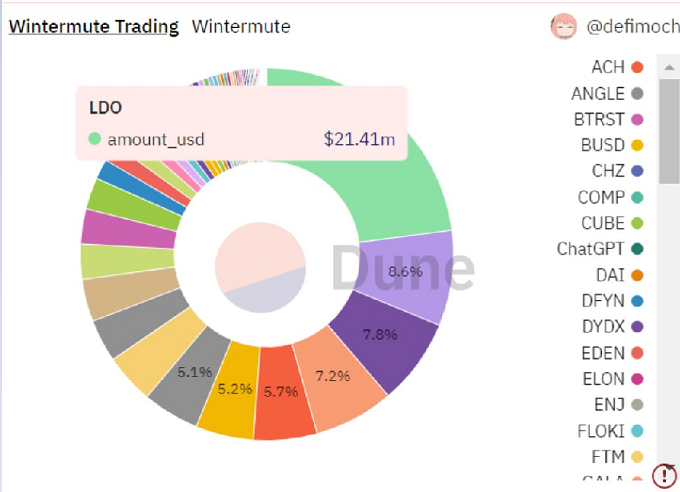Click the teal dot next to COMP

click(x=636, y=197)
